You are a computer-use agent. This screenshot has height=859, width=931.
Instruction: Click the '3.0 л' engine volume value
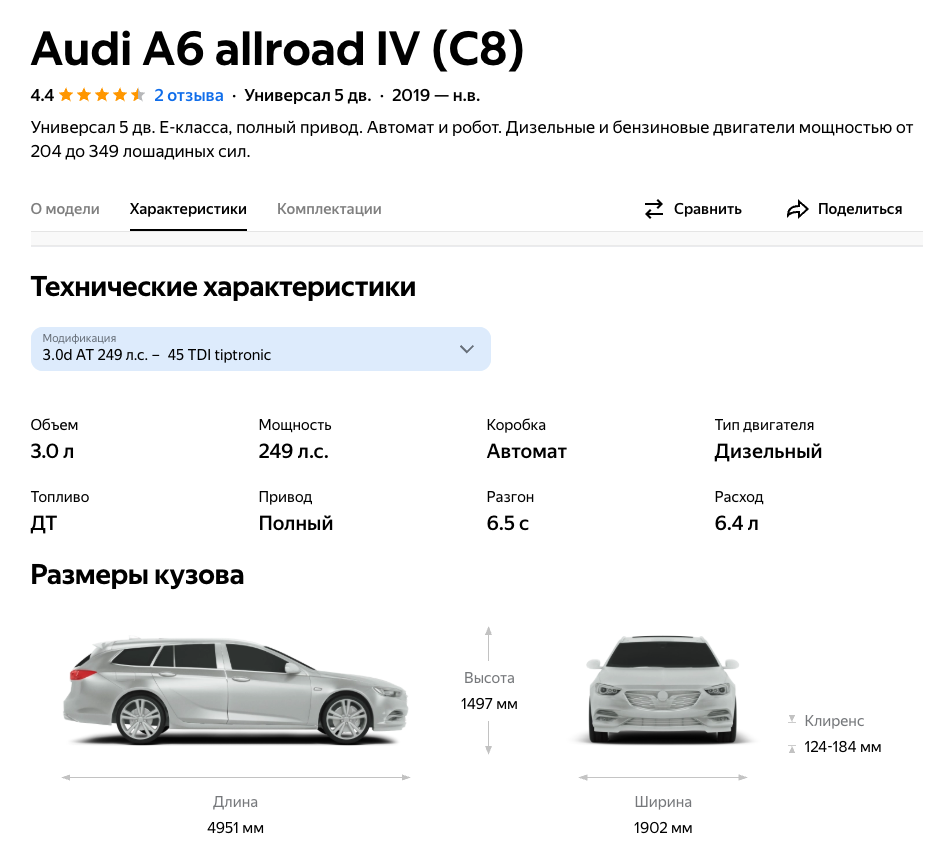click(52, 451)
